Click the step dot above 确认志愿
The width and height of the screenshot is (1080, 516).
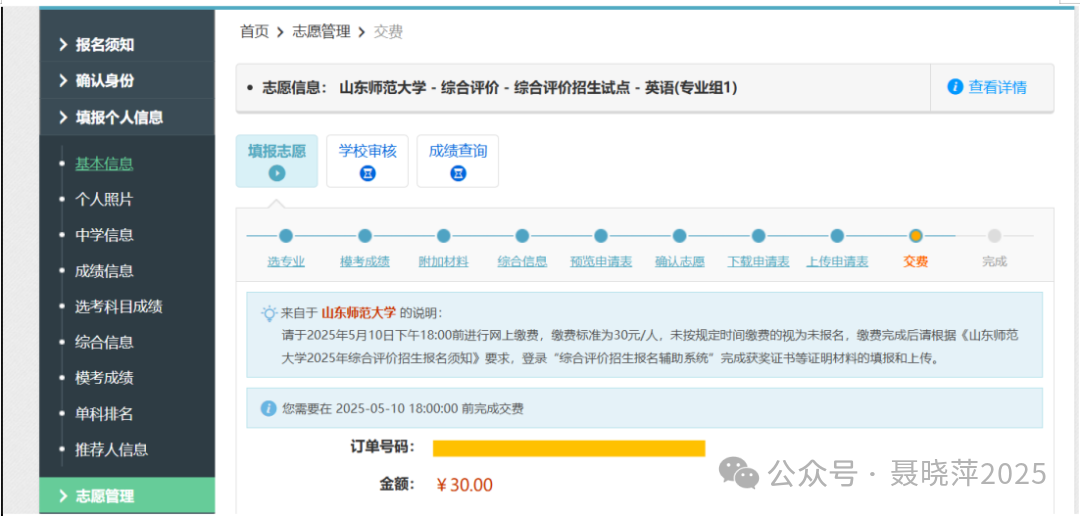[x=680, y=236]
